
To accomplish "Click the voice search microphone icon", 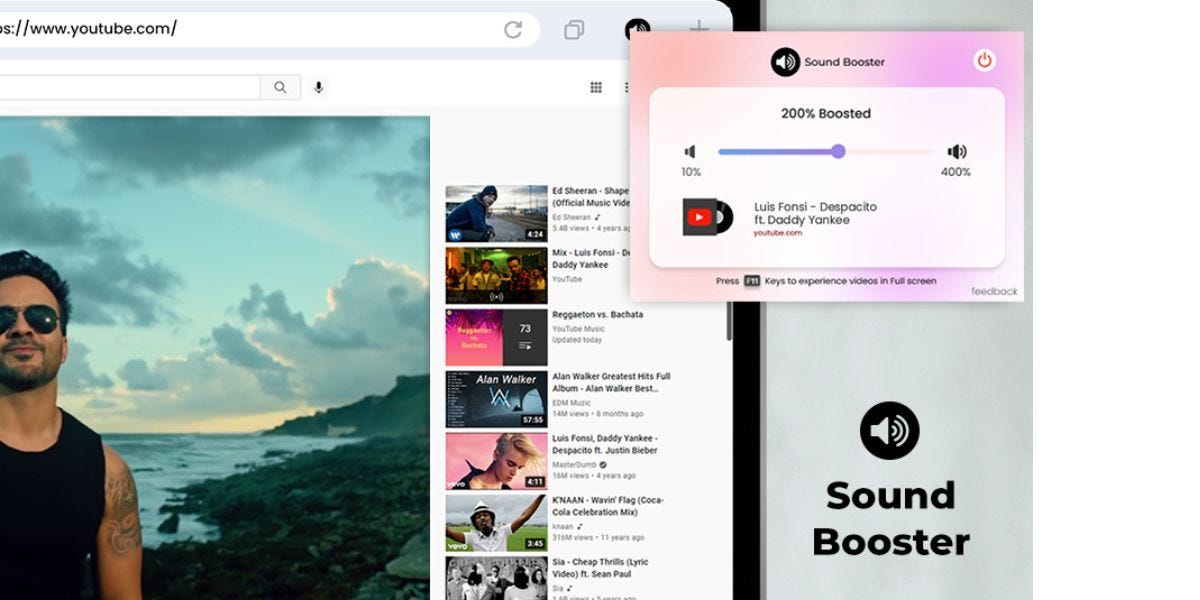I will click(318, 87).
